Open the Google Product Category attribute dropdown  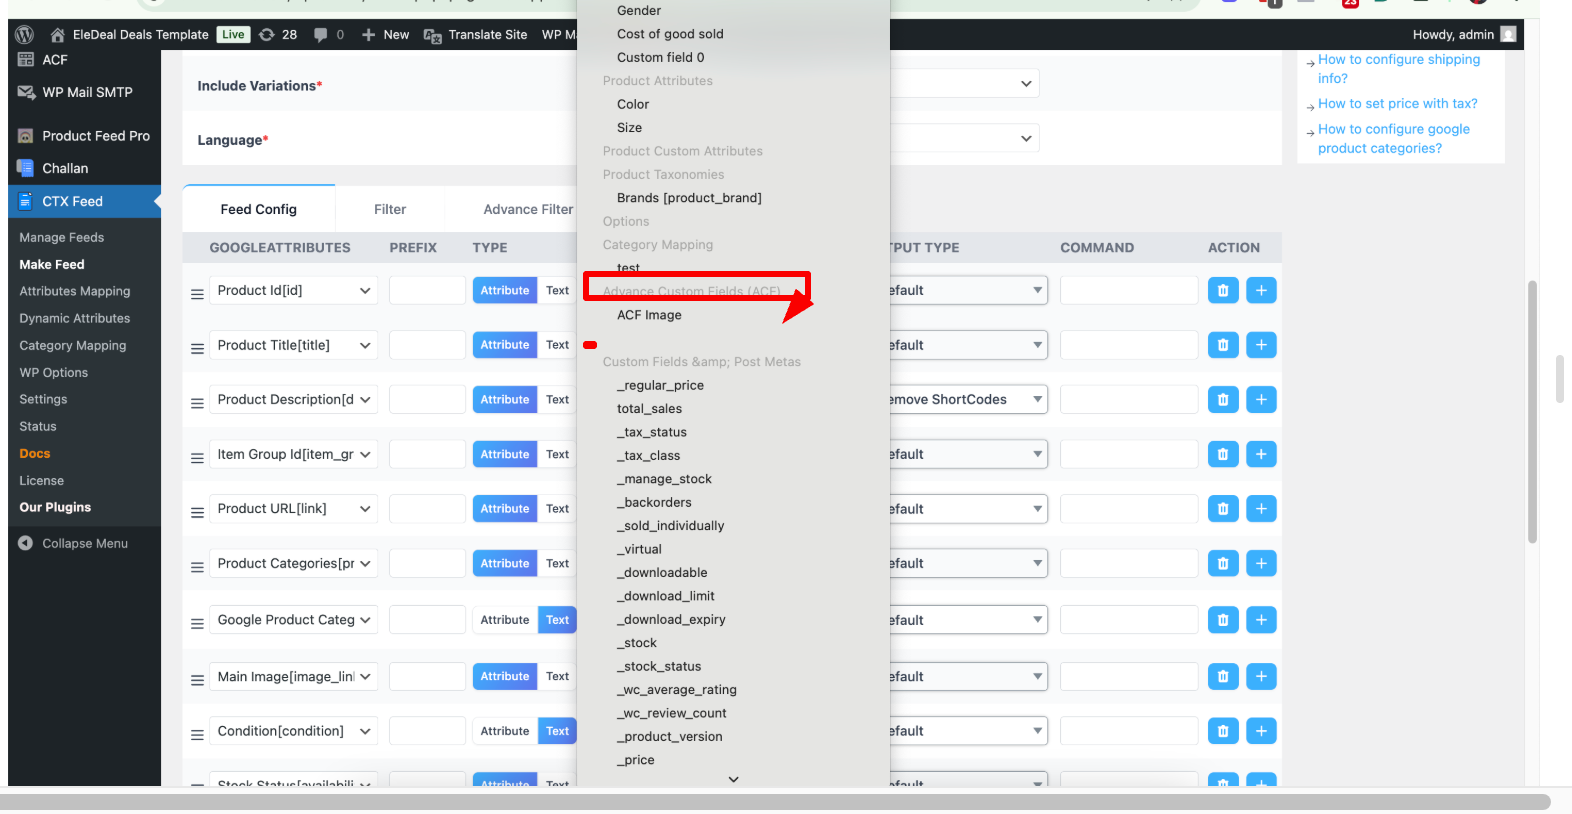293,620
